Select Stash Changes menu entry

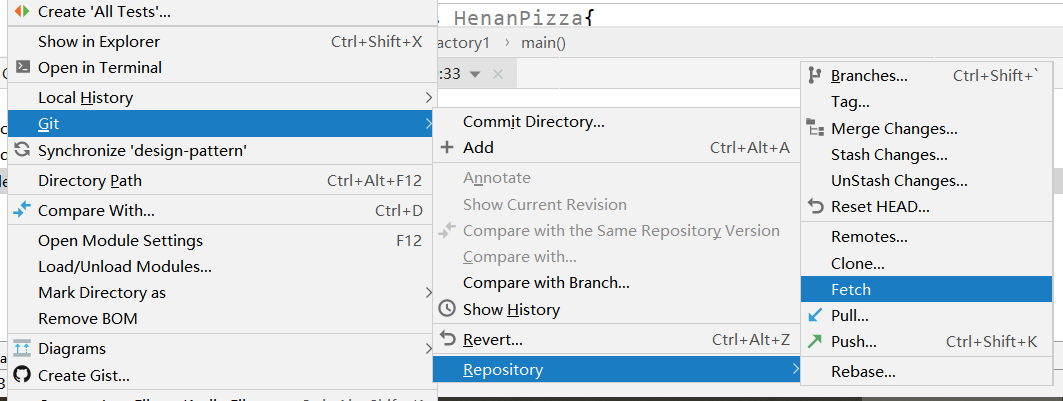pos(889,155)
